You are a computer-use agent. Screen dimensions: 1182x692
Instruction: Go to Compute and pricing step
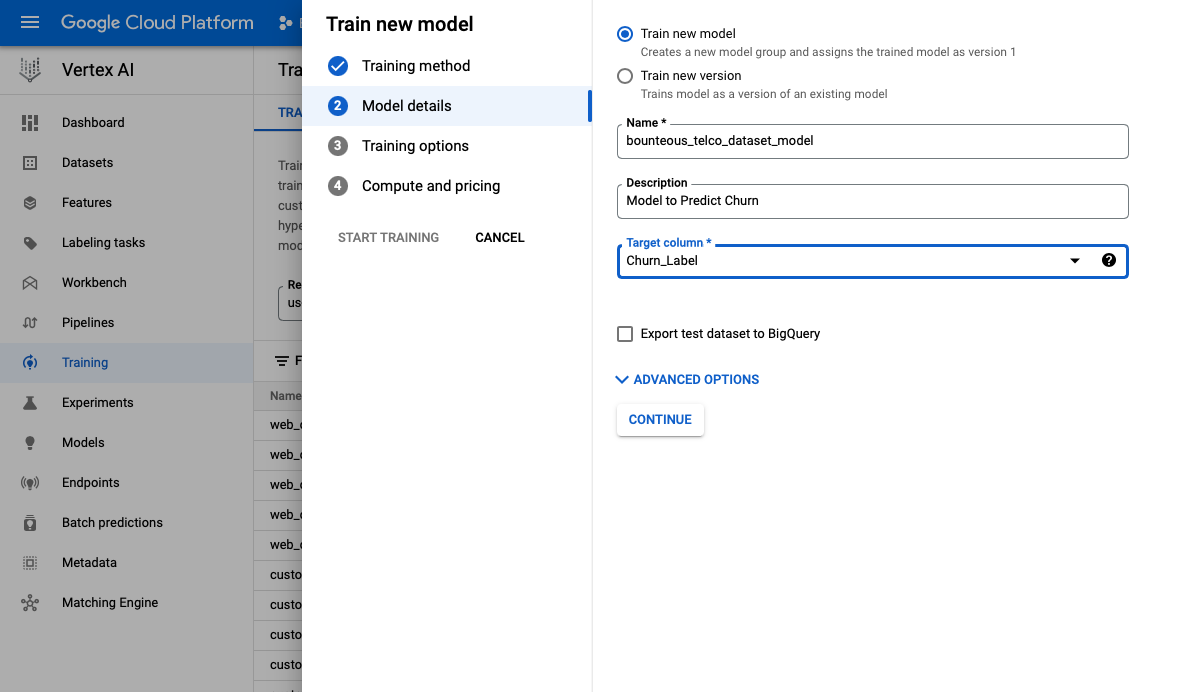(446, 185)
